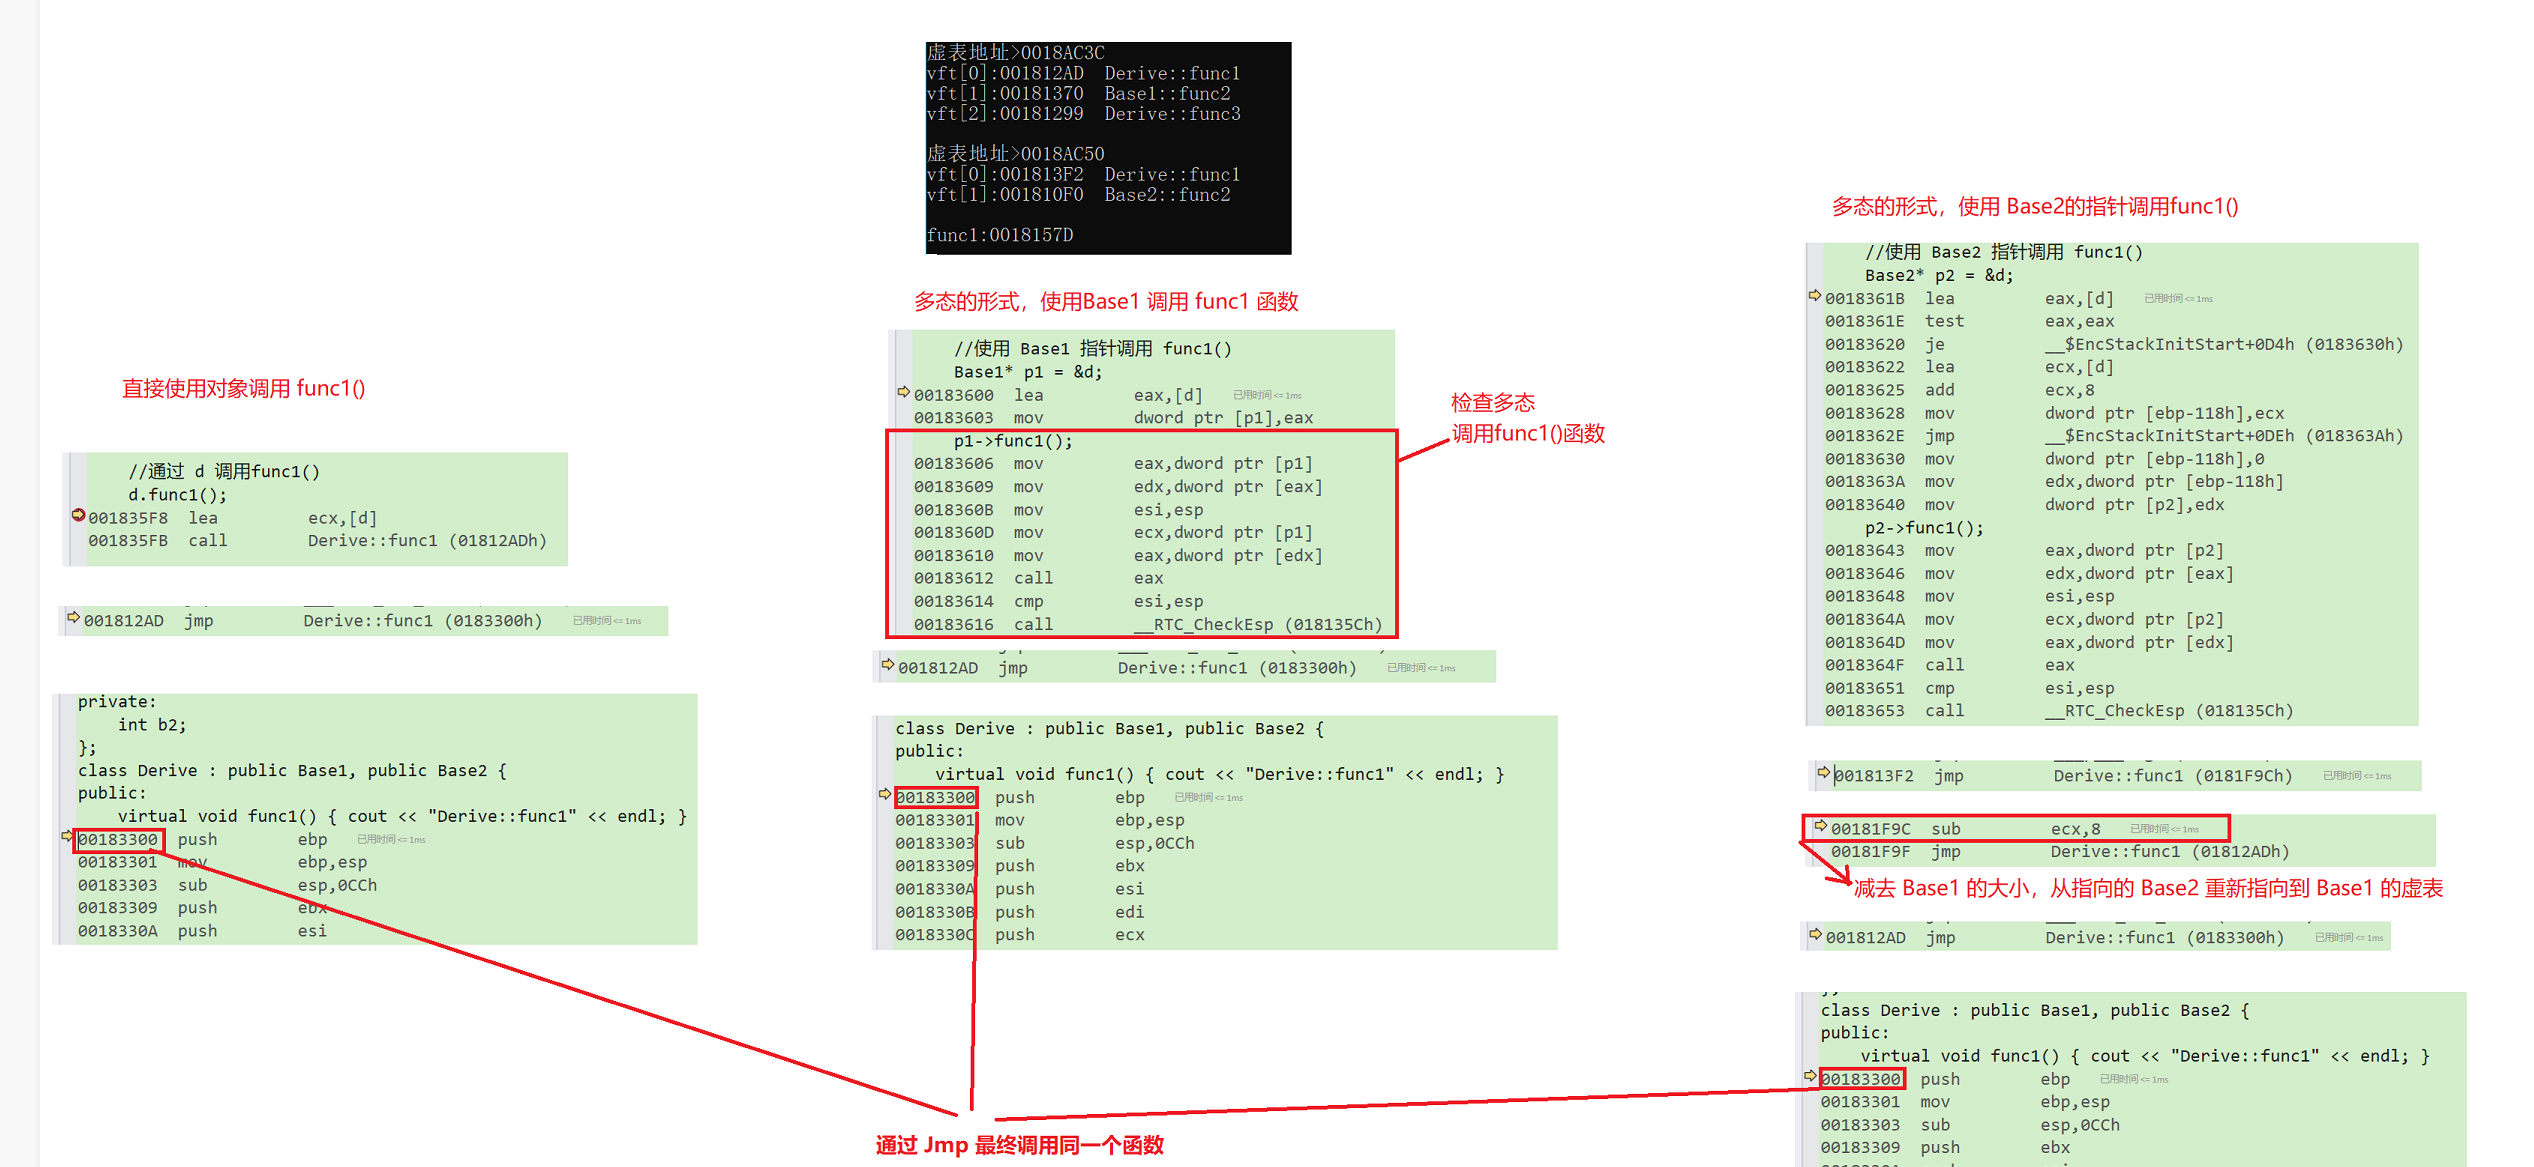The image size is (2534, 1167).
Task: Click the yellow arrow beside address 00181F9C
Action: (x=1820, y=826)
